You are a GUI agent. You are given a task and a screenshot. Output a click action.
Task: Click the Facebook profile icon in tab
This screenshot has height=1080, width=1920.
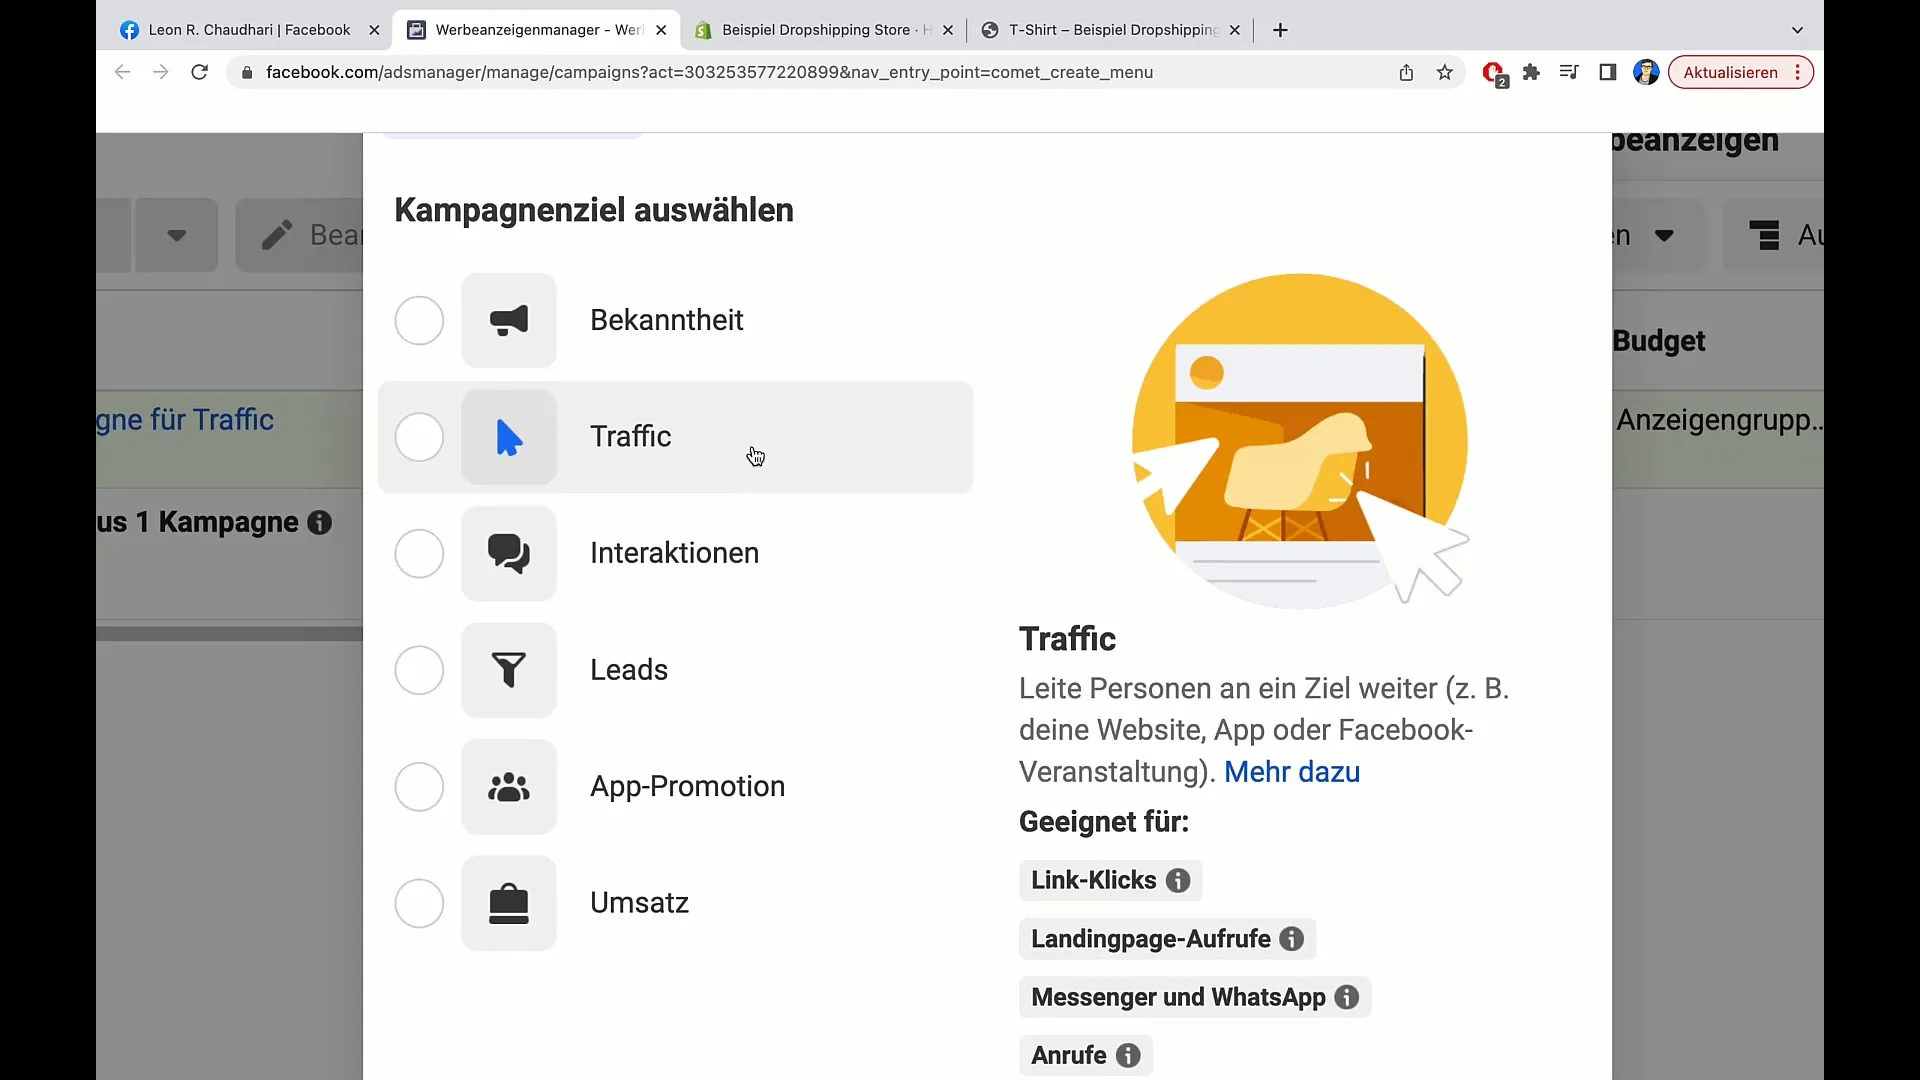tap(129, 29)
